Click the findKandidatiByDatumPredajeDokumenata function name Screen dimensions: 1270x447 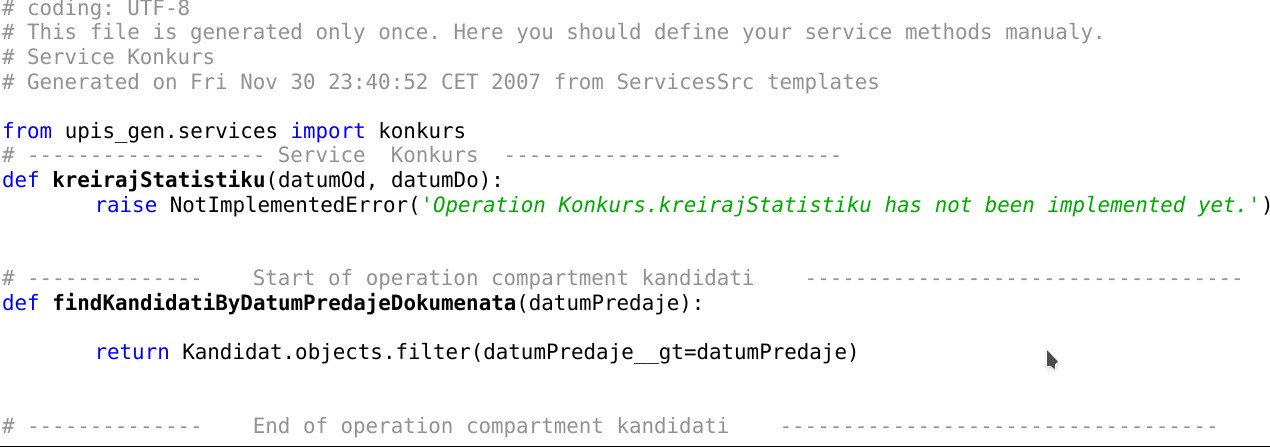pos(283,303)
